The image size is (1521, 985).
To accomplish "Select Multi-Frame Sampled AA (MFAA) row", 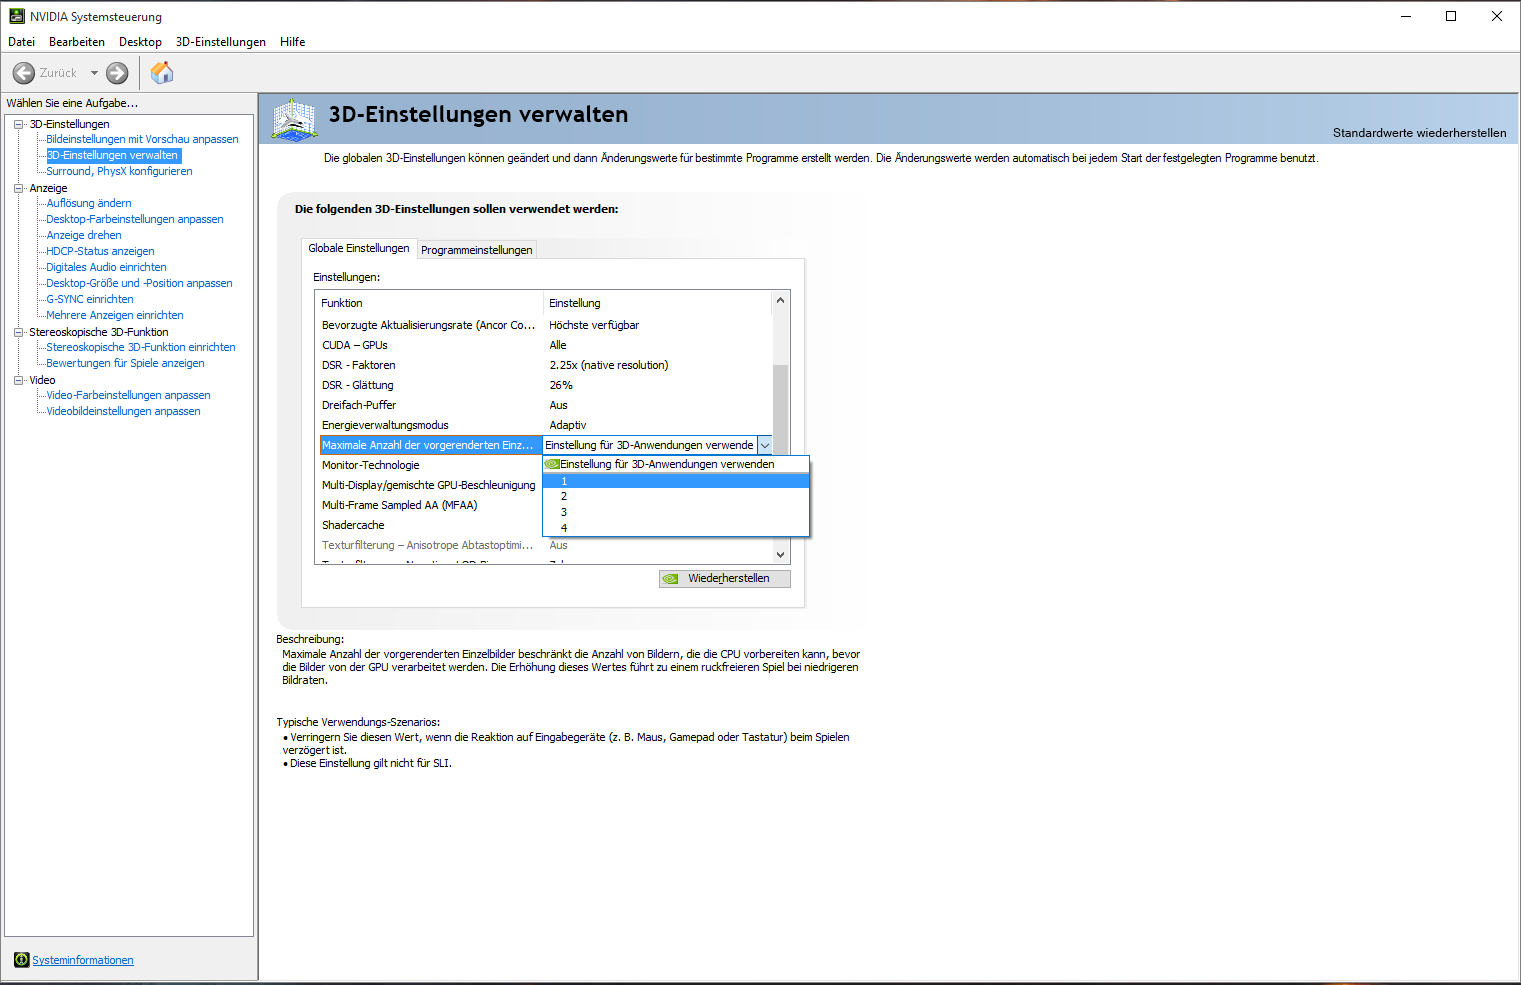I will tap(430, 505).
